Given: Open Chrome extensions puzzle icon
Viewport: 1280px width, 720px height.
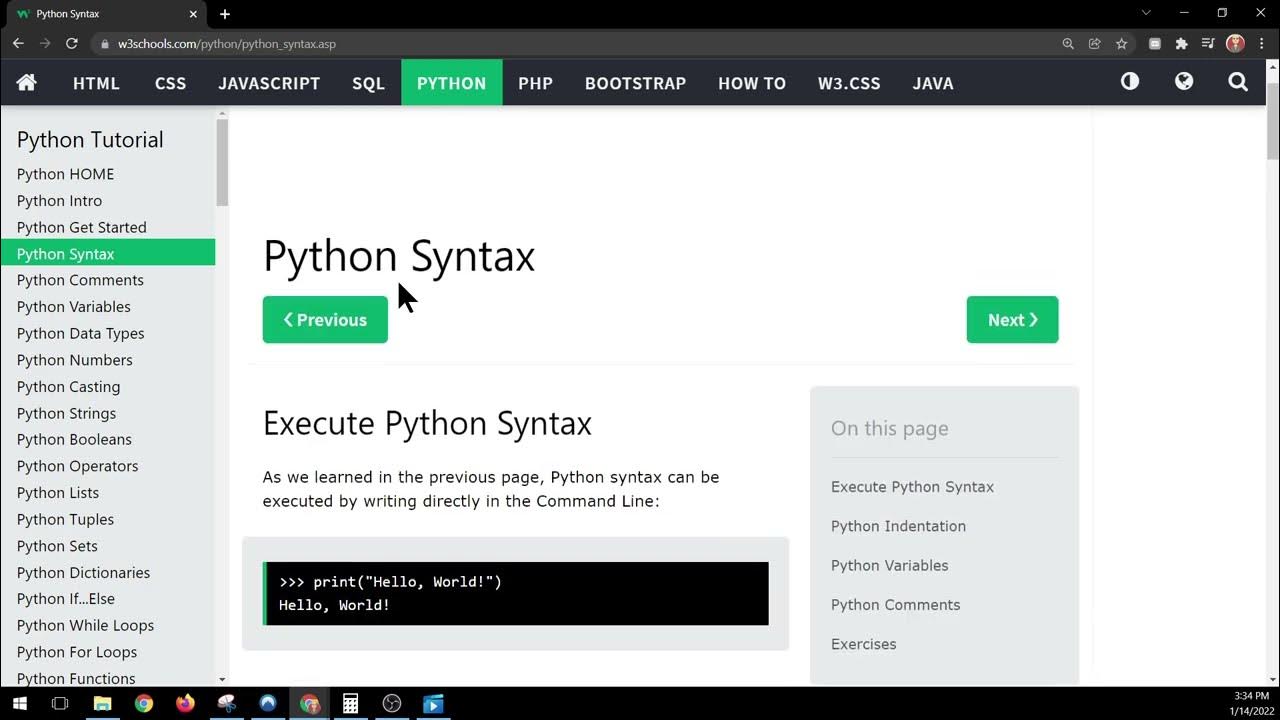Looking at the screenshot, I should pos(1181,44).
